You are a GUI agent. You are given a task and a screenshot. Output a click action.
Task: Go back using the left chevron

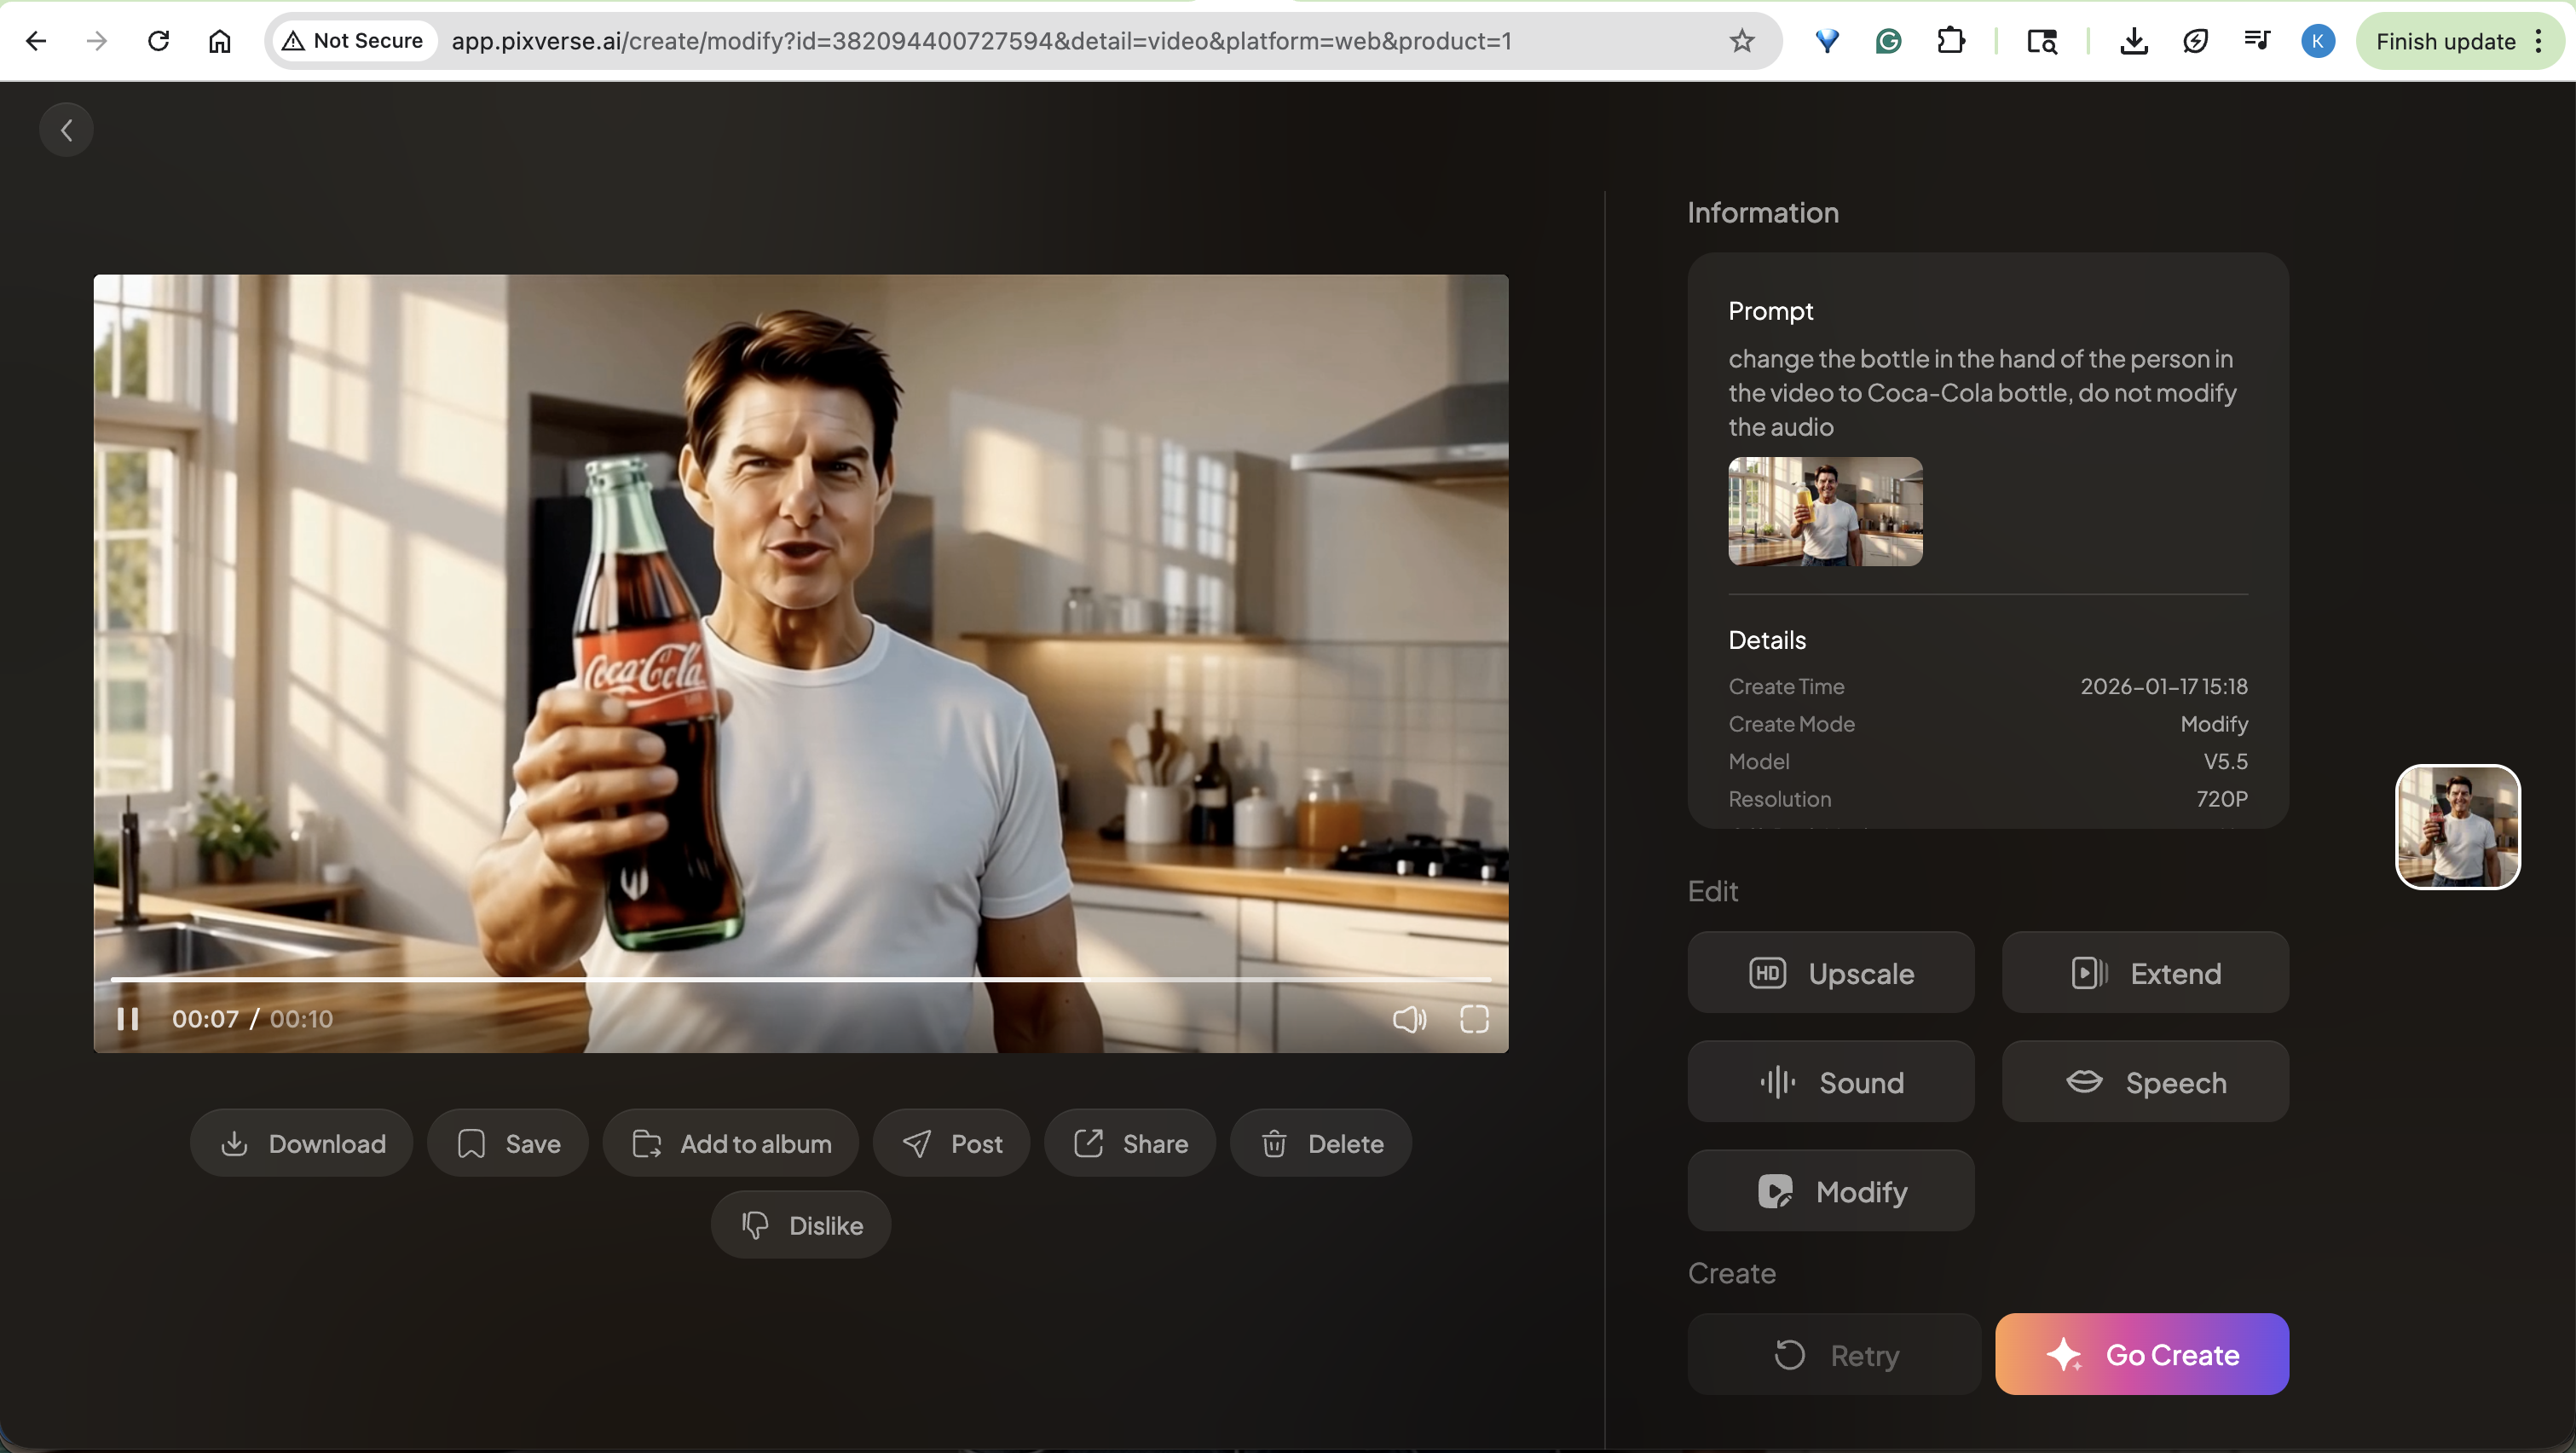point(66,130)
